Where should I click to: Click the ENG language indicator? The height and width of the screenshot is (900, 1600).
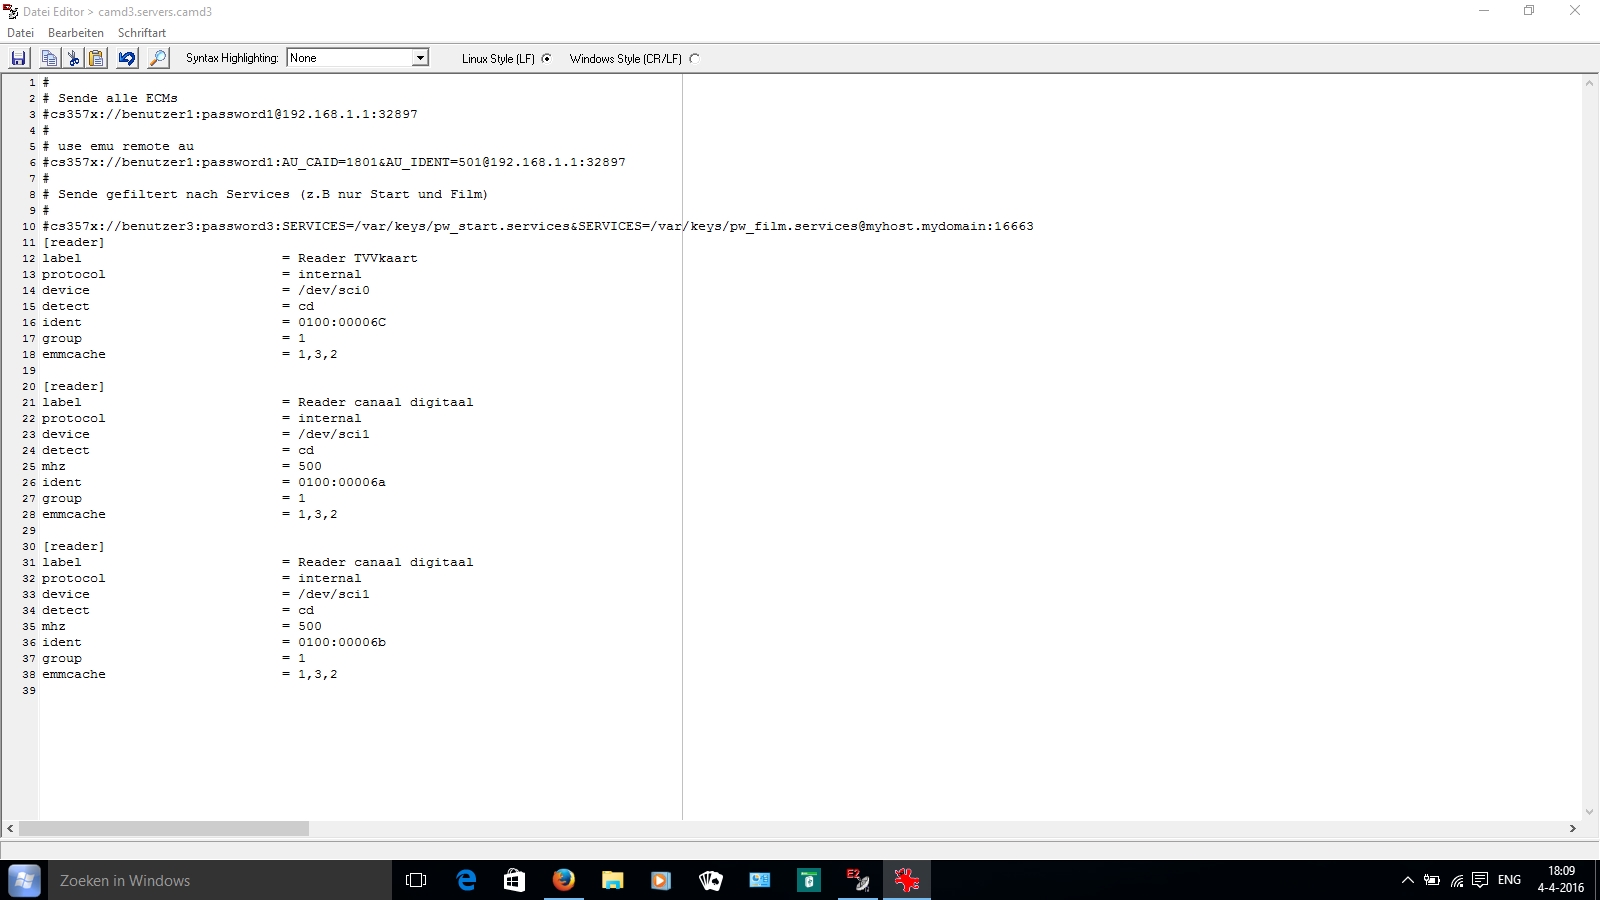(x=1509, y=880)
